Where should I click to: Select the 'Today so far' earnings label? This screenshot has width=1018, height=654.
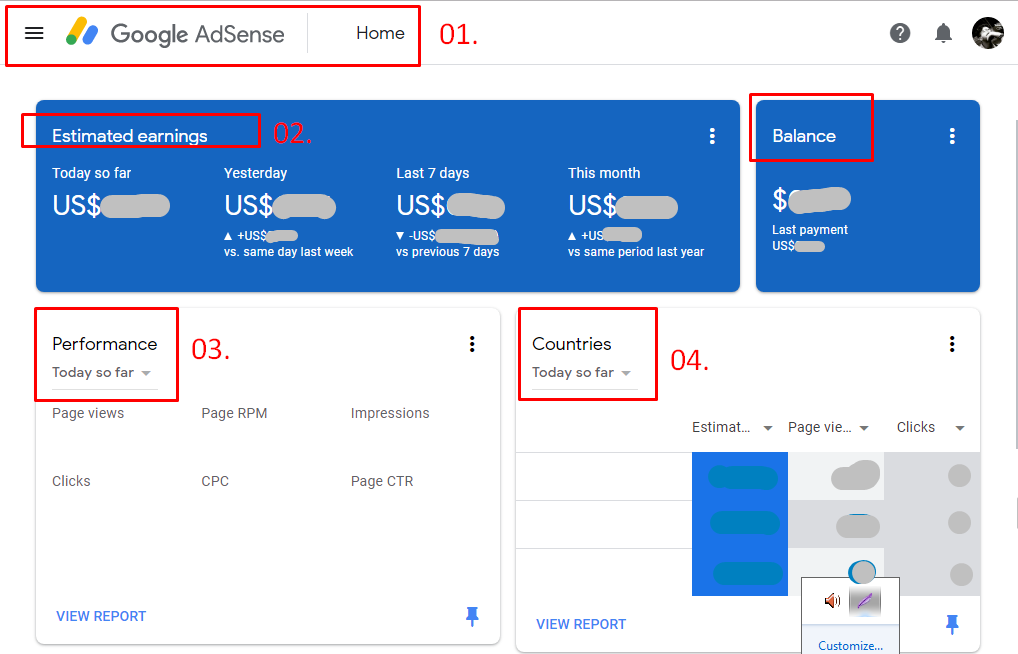pyautogui.click(x=92, y=173)
